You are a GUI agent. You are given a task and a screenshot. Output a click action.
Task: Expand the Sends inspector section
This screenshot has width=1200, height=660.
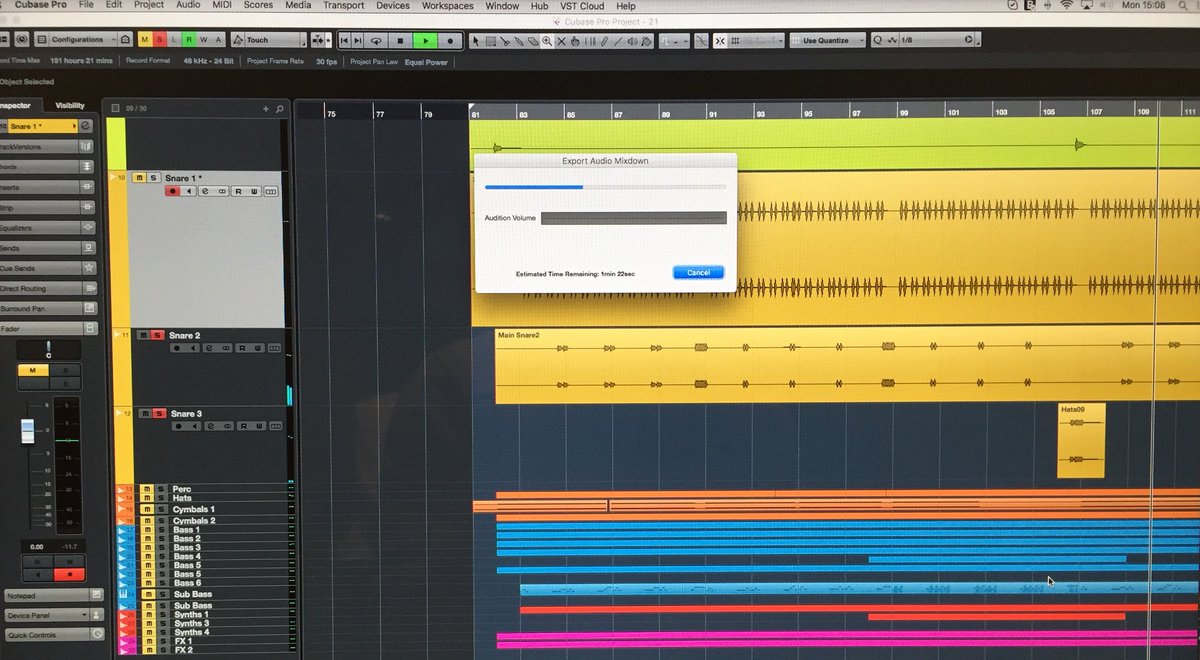point(48,247)
